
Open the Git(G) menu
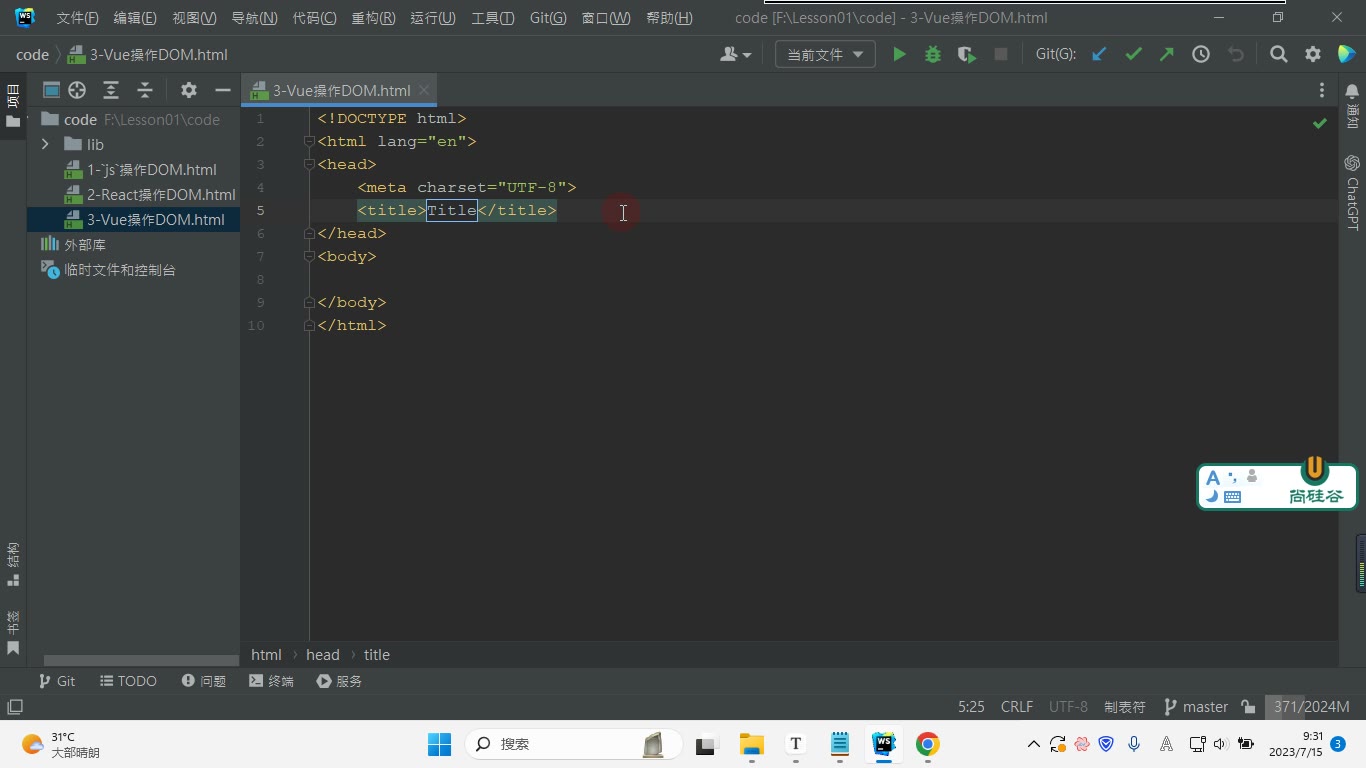click(547, 18)
